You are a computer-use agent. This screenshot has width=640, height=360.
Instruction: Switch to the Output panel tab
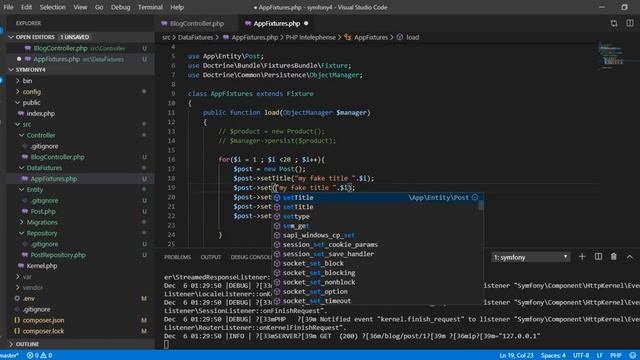click(x=211, y=257)
